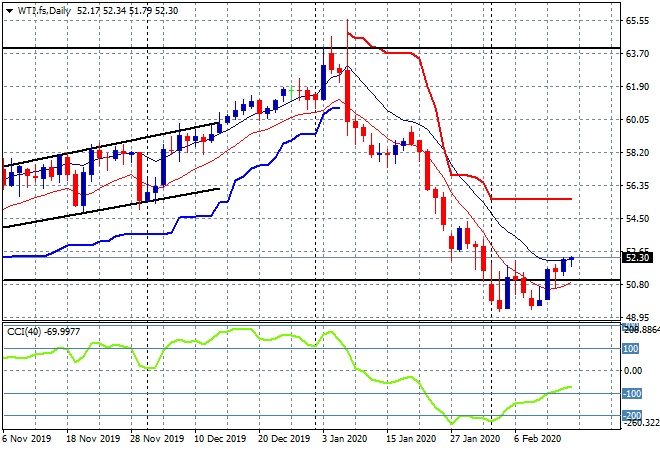Click the 58.20 price axis label
The height and width of the screenshot is (450, 660).
click(x=638, y=152)
